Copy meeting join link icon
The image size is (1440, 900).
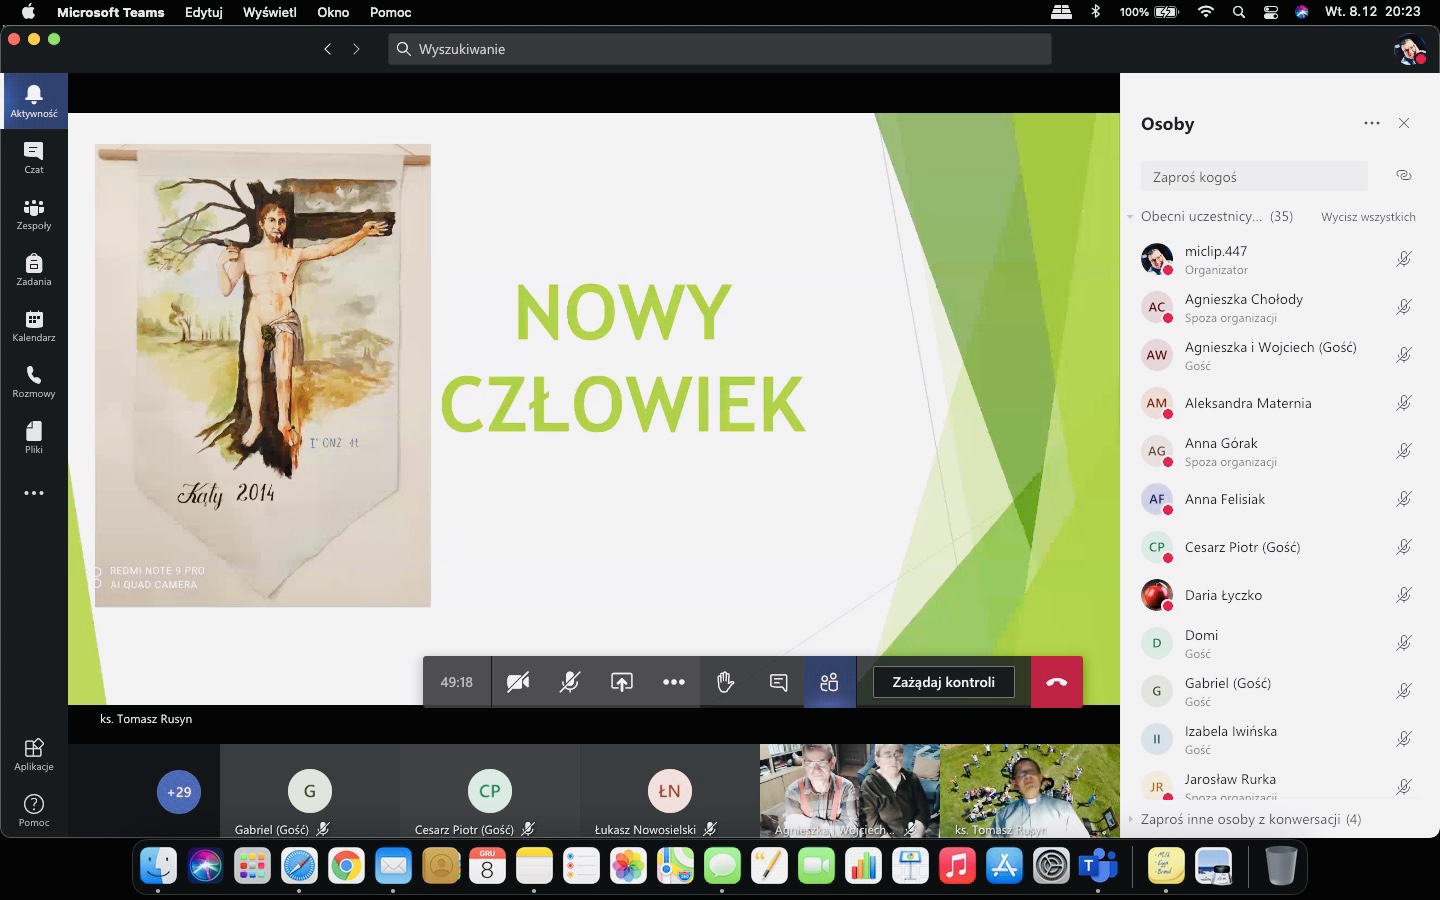click(1404, 175)
